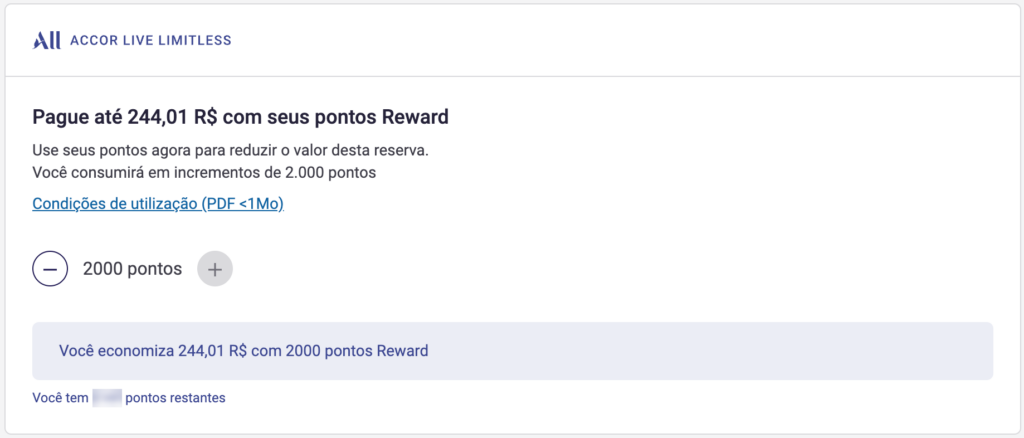
Task: Click the "Use seus pontos agora" description line
Action: point(237,151)
